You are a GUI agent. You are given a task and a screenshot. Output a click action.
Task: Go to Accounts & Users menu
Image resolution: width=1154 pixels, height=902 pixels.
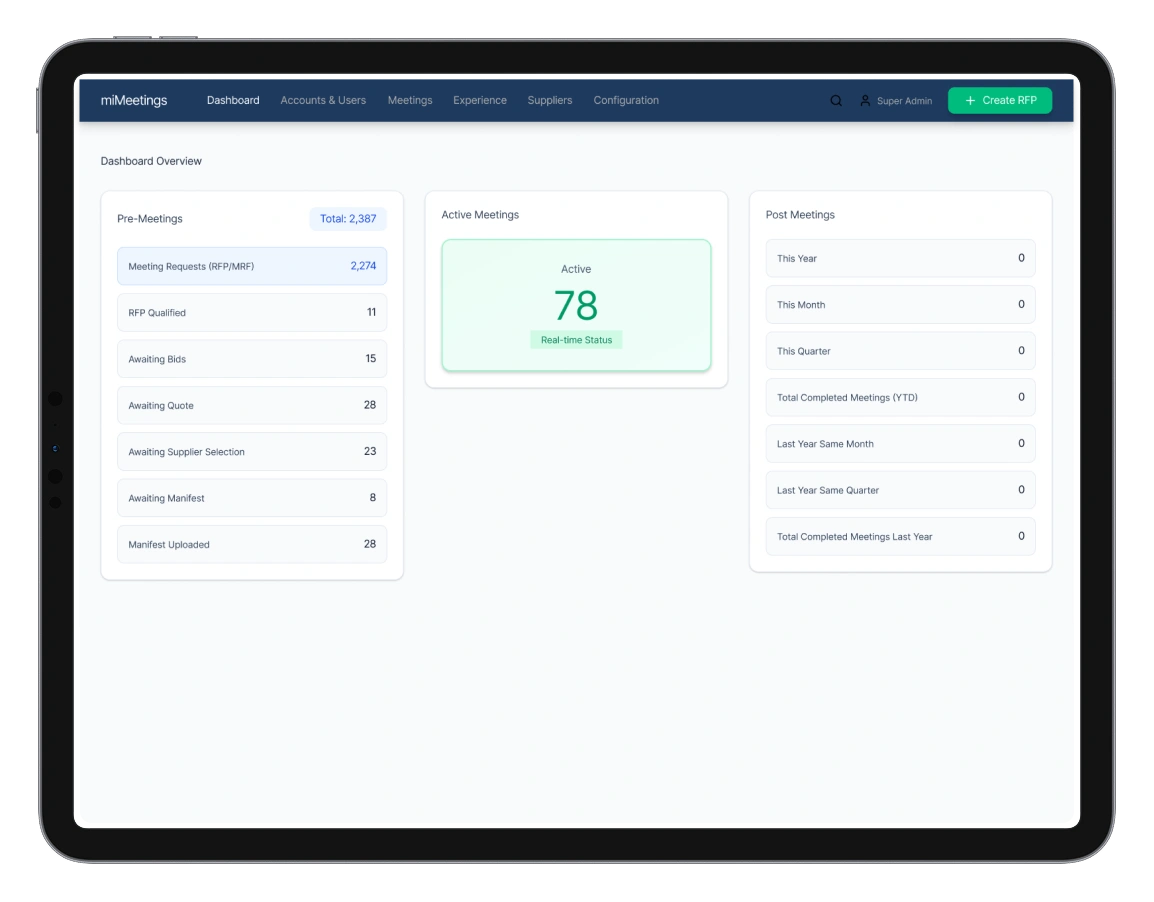(x=323, y=100)
